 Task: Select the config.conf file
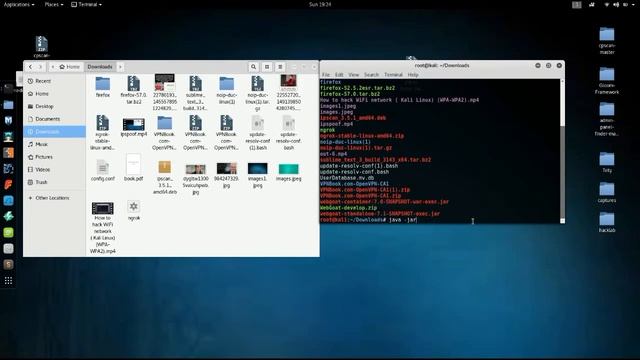[x=102, y=170]
